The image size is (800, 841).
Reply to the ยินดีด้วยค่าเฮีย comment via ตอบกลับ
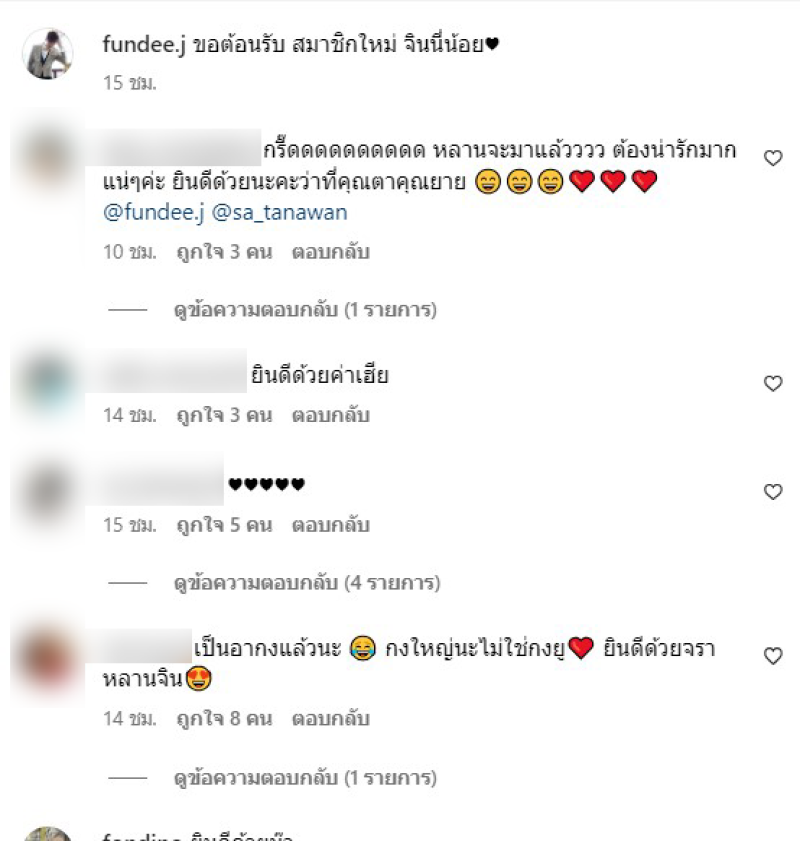point(331,415)
